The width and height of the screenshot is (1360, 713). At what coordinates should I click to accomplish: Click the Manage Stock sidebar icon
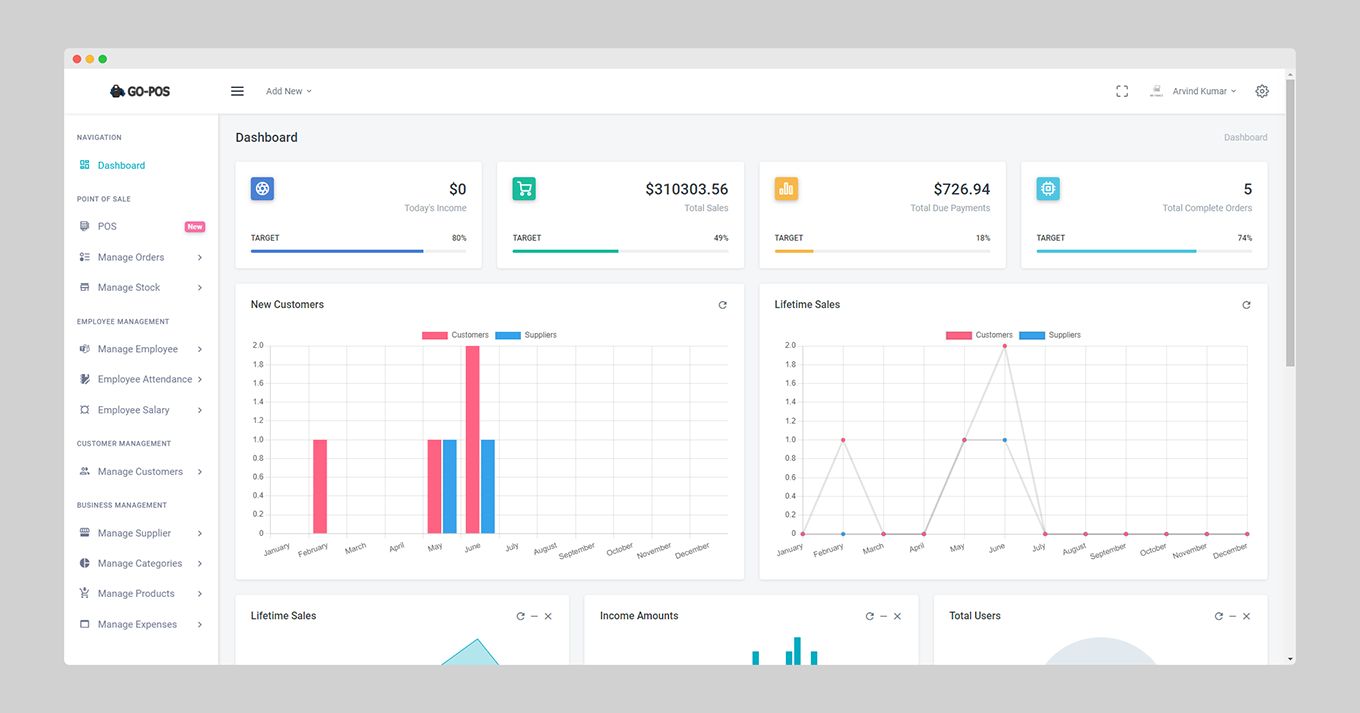85,288
